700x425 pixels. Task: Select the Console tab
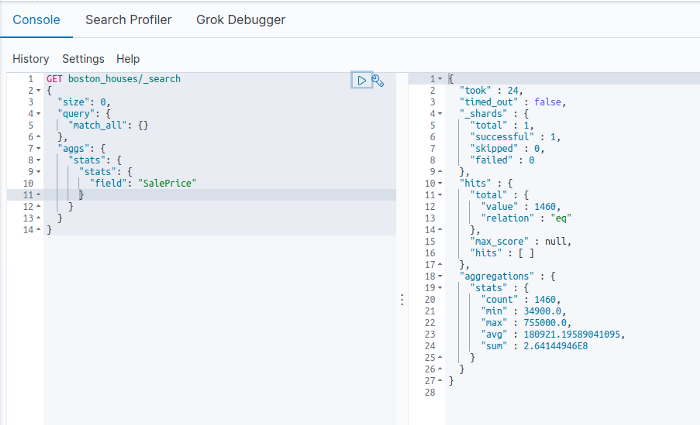click(x=36, y=20)
